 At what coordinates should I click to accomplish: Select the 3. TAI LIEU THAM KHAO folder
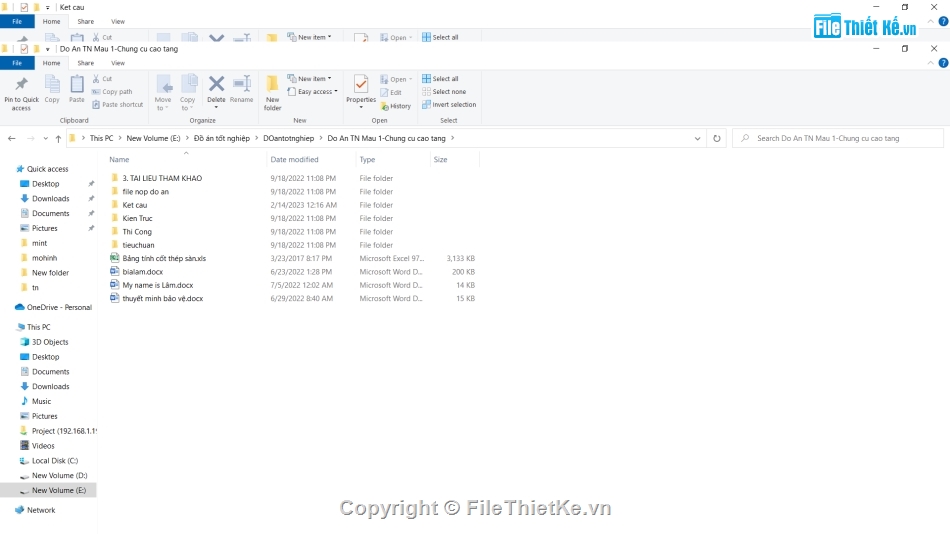(x=162, y=178)
